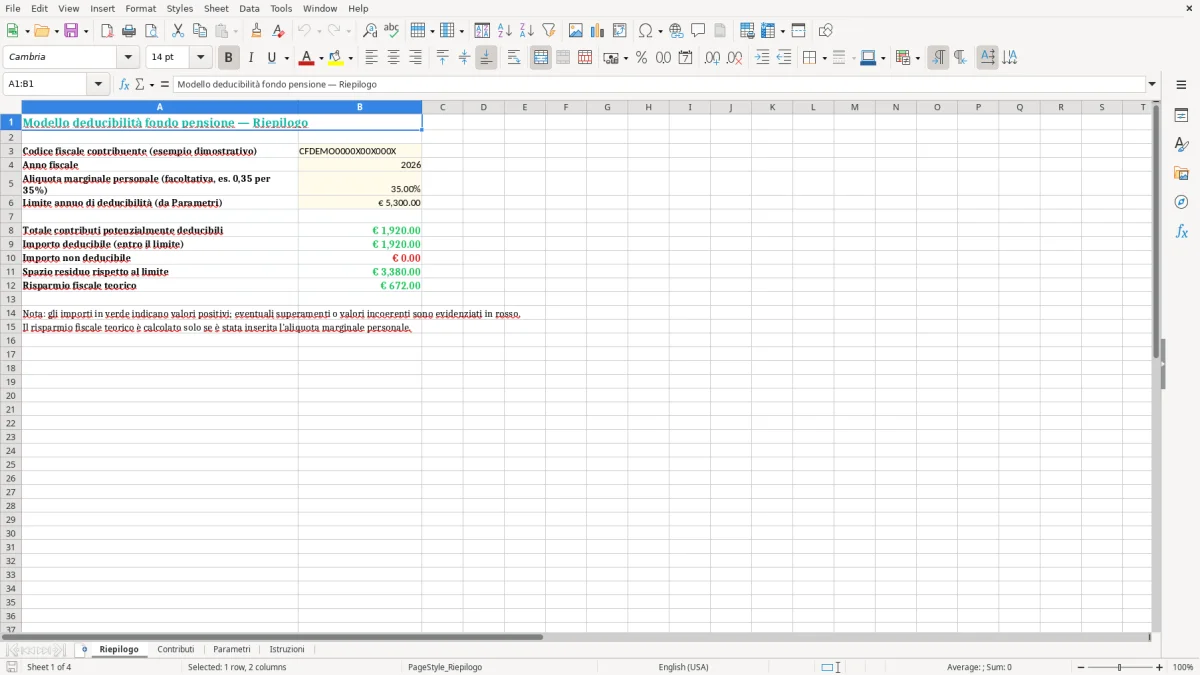This screenshot has height=675, width=1200.
Task: Insert a chart
Action: pos(598,31)
